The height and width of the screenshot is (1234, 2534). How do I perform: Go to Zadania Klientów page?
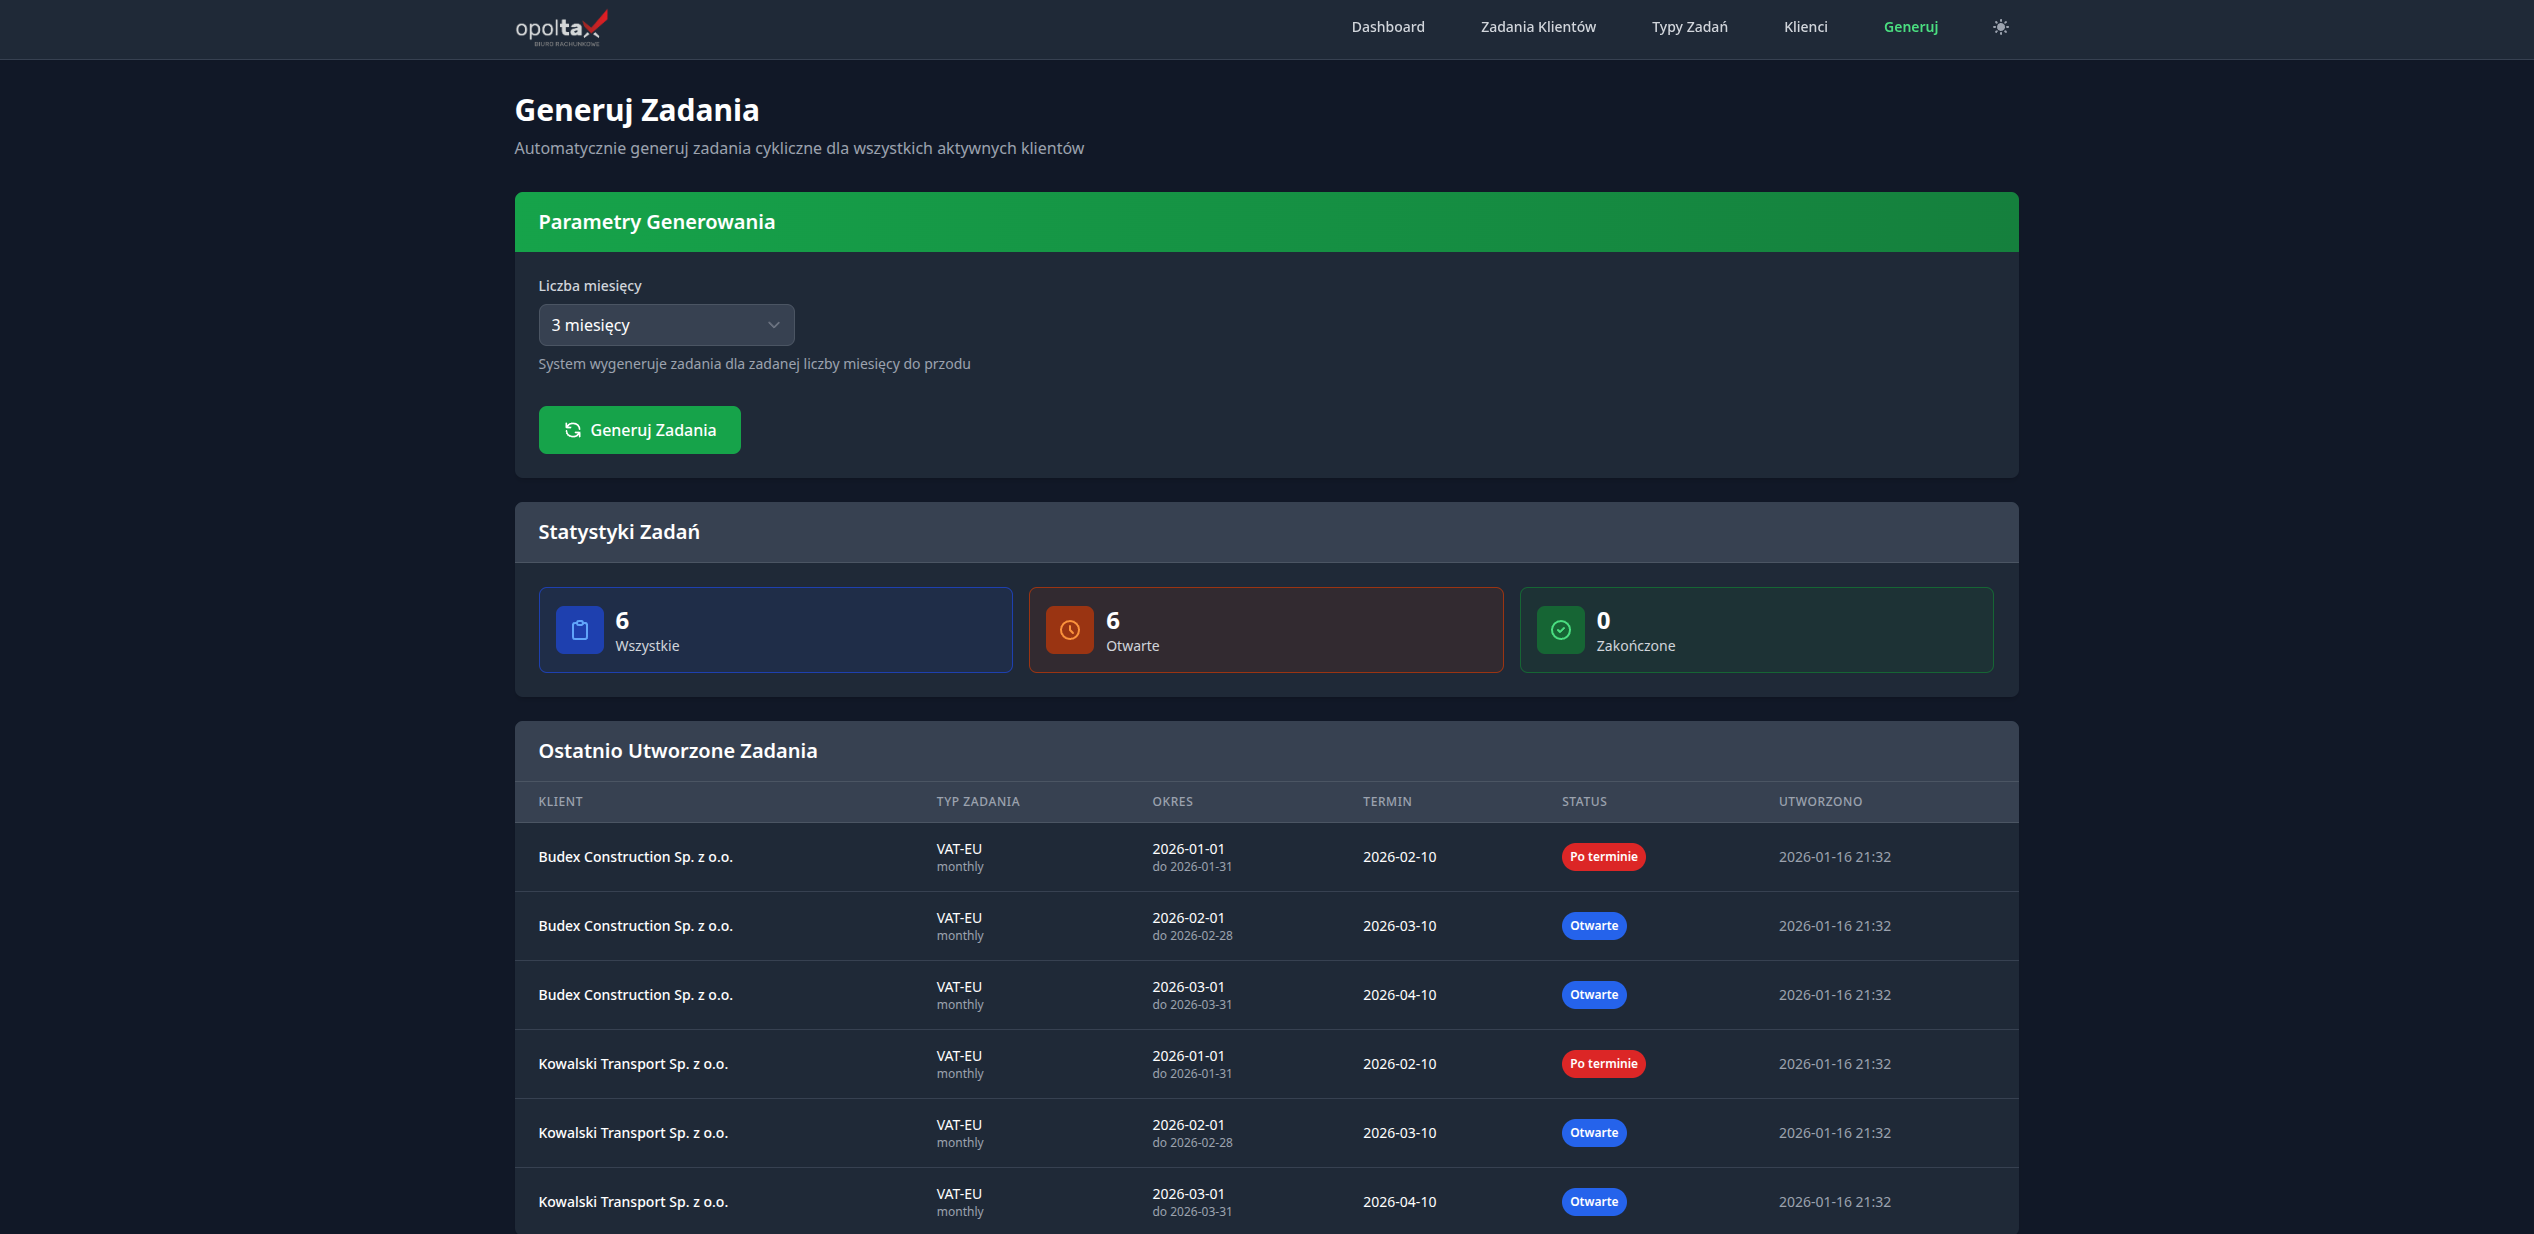1537,27
